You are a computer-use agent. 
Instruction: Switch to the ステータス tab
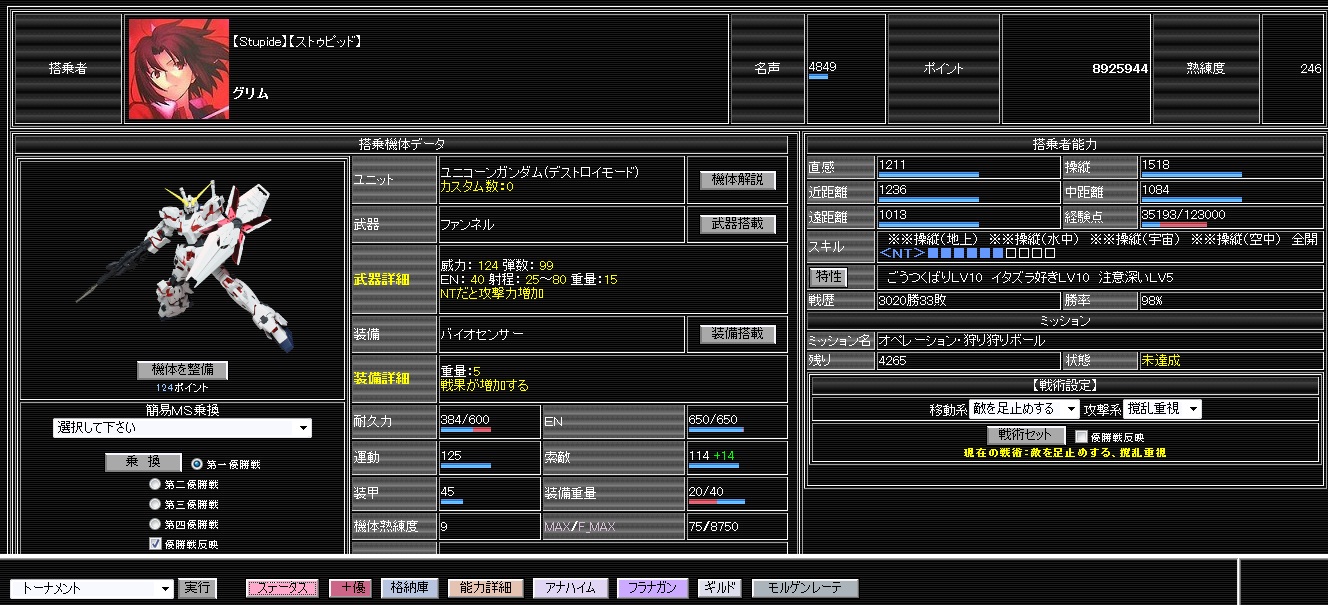(x=283, y=589)
